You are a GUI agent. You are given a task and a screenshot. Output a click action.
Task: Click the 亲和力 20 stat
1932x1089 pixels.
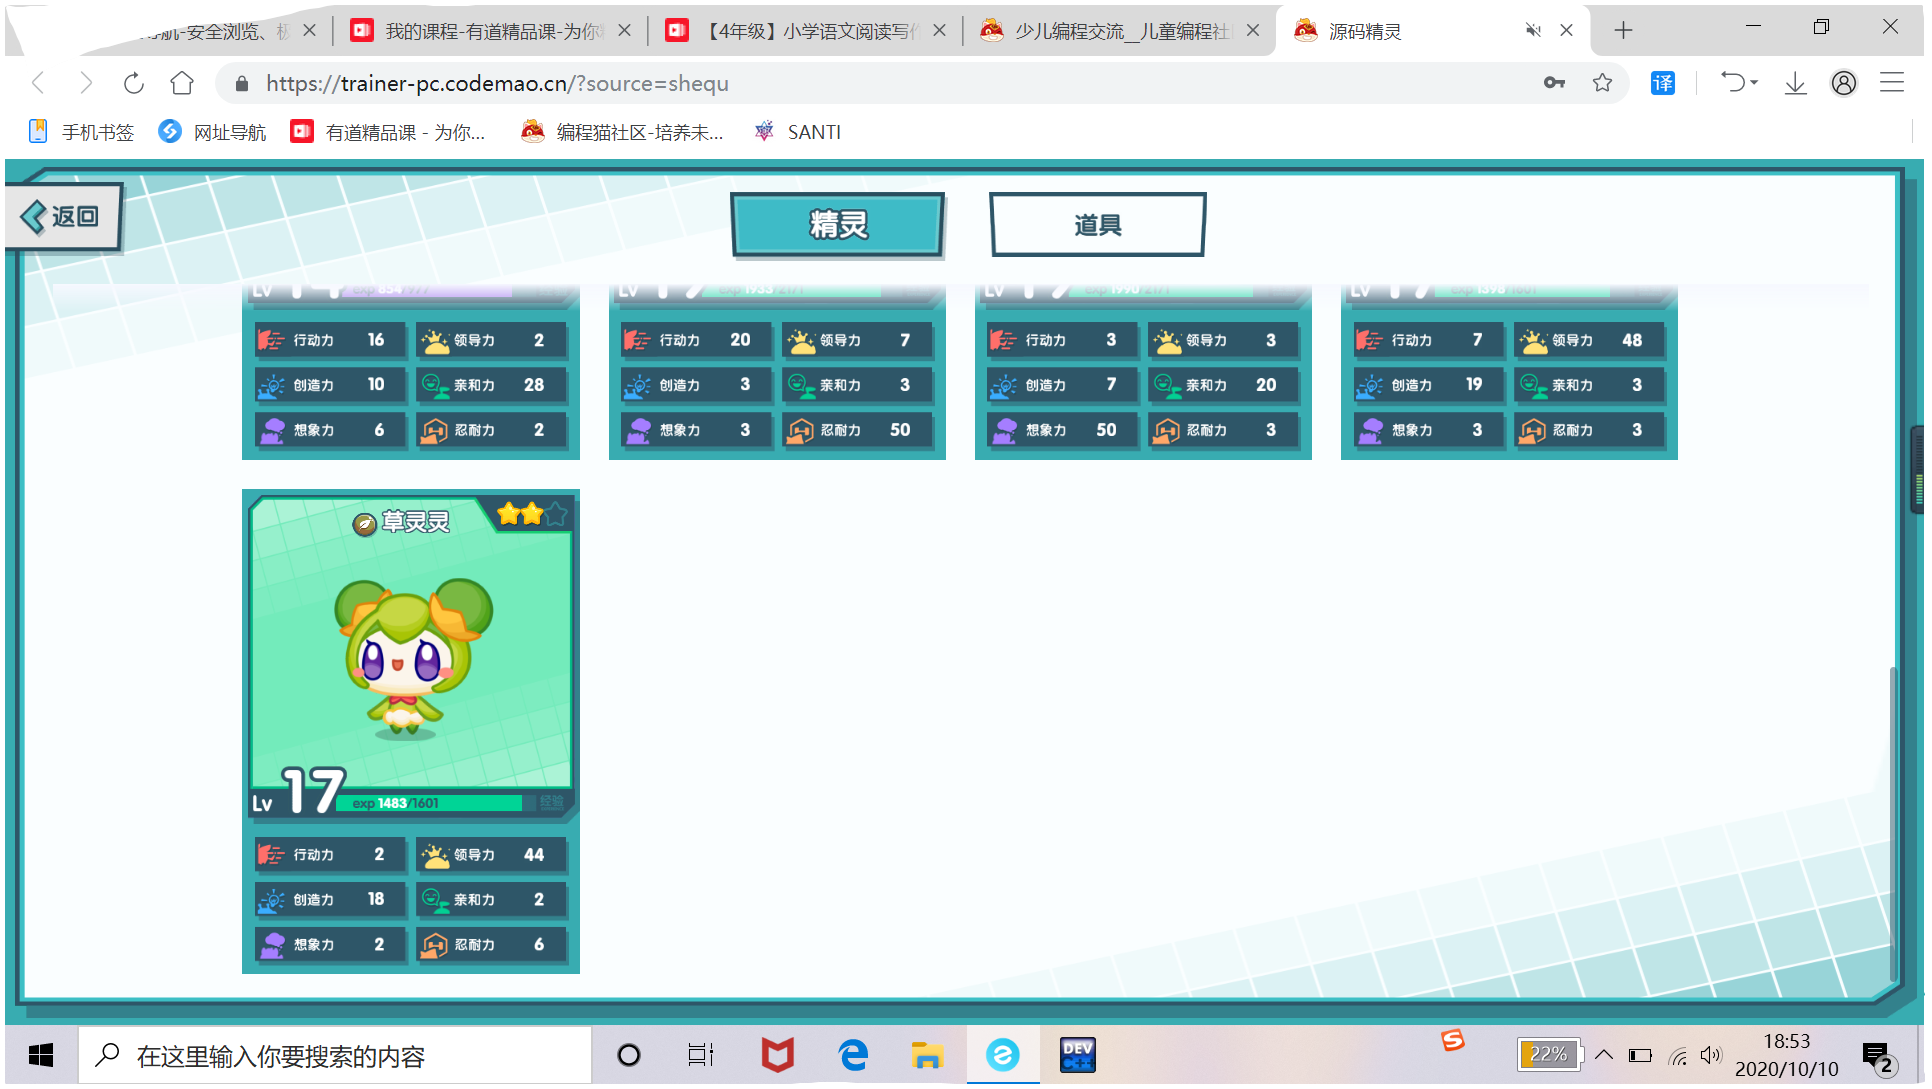pyautogui.click(x=1223, y=385)
